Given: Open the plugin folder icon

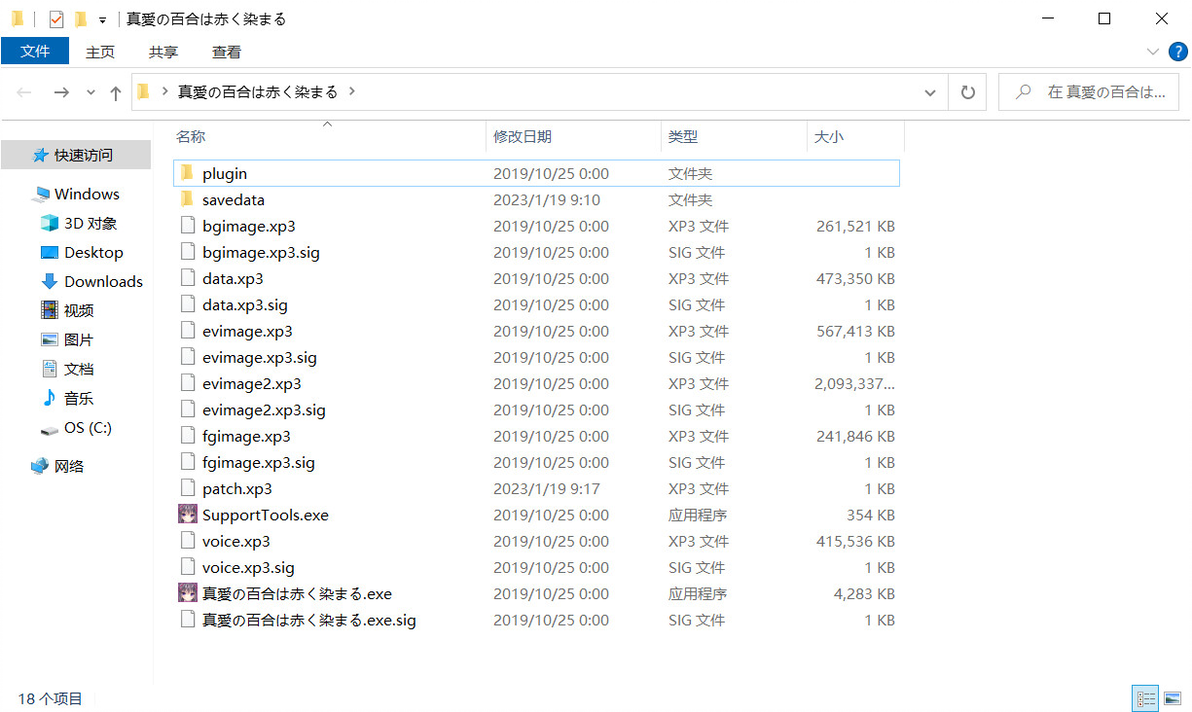Looking at the screenshot, I should click(x=187, y=173).
